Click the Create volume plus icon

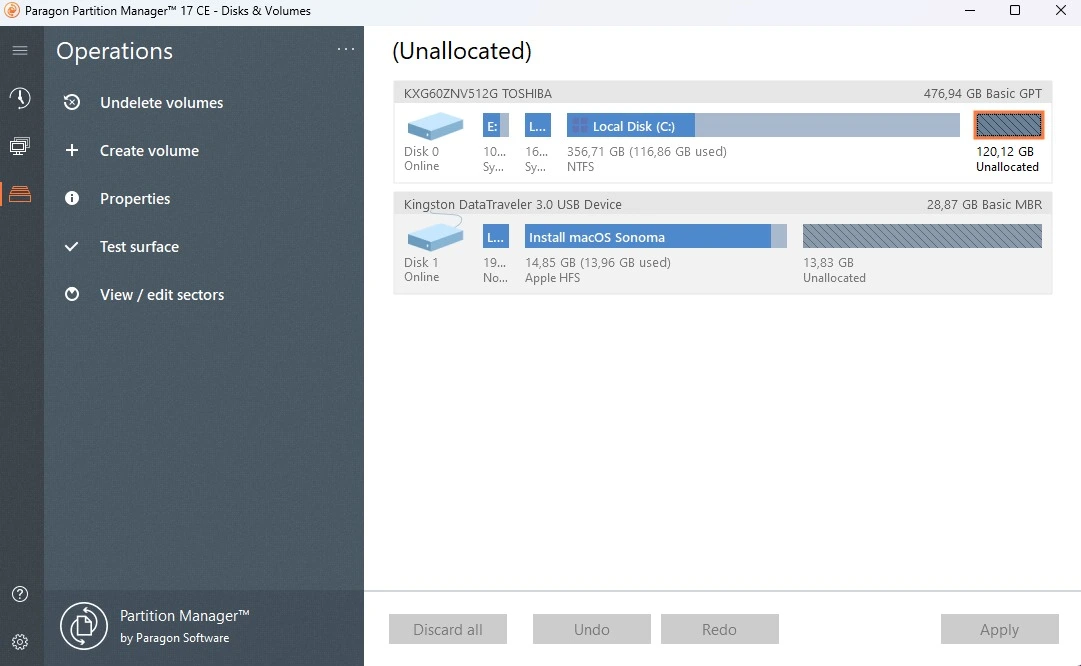pyautogui.click(x=72, y=150)
